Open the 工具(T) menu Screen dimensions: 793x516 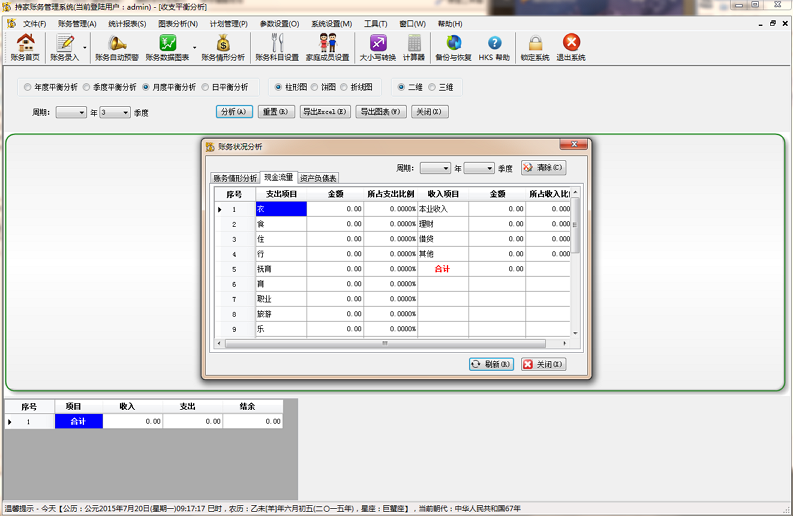(x=375, y=24)
